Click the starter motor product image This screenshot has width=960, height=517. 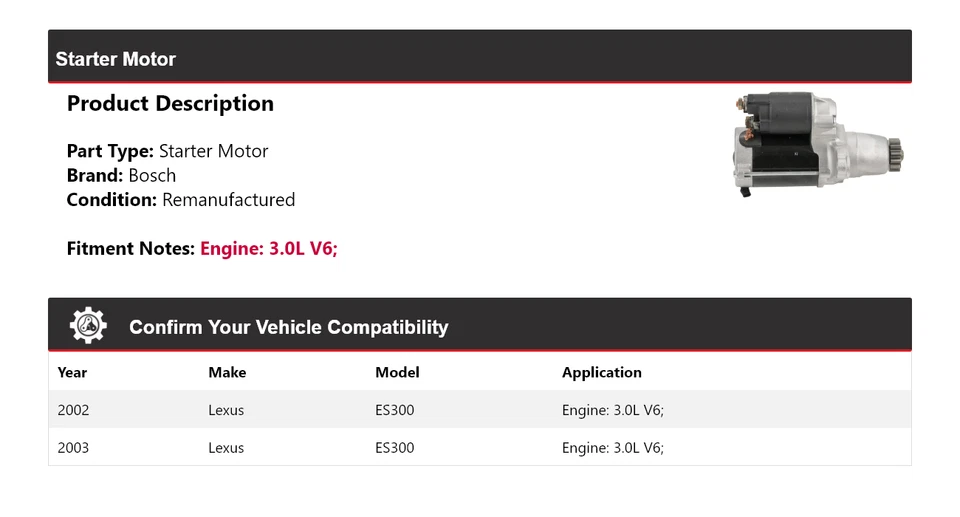pyautogui.click(x=817, y=144)
